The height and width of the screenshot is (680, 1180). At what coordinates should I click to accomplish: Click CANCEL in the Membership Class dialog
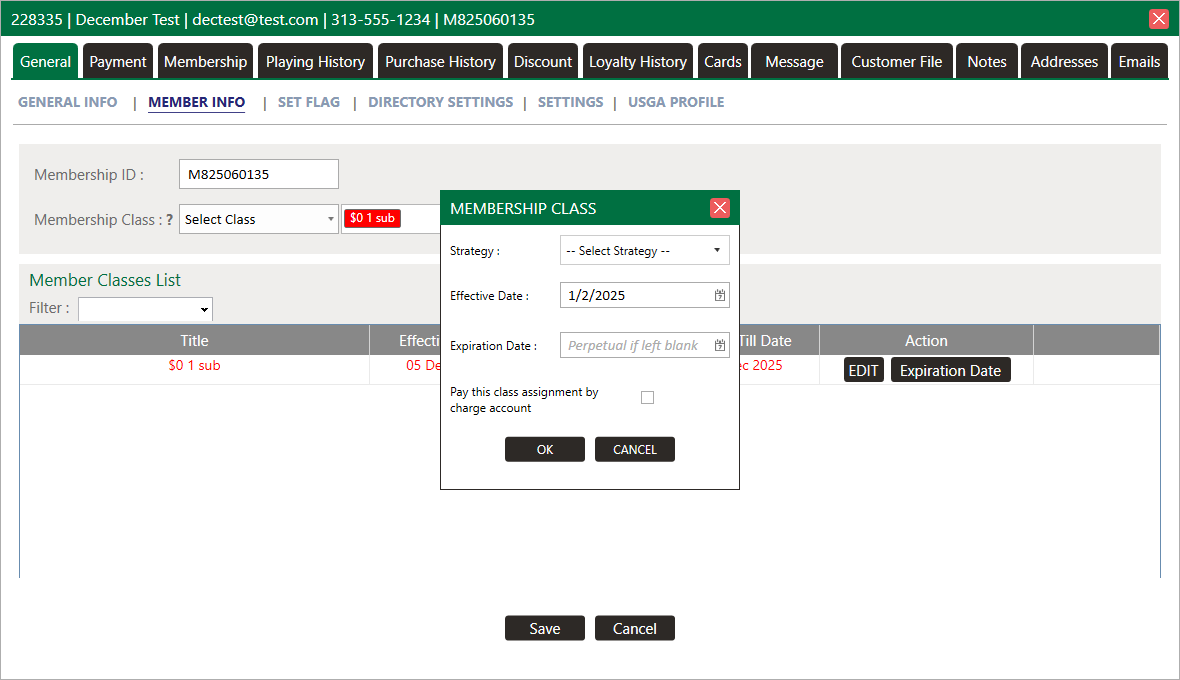[x=634, y=450]
